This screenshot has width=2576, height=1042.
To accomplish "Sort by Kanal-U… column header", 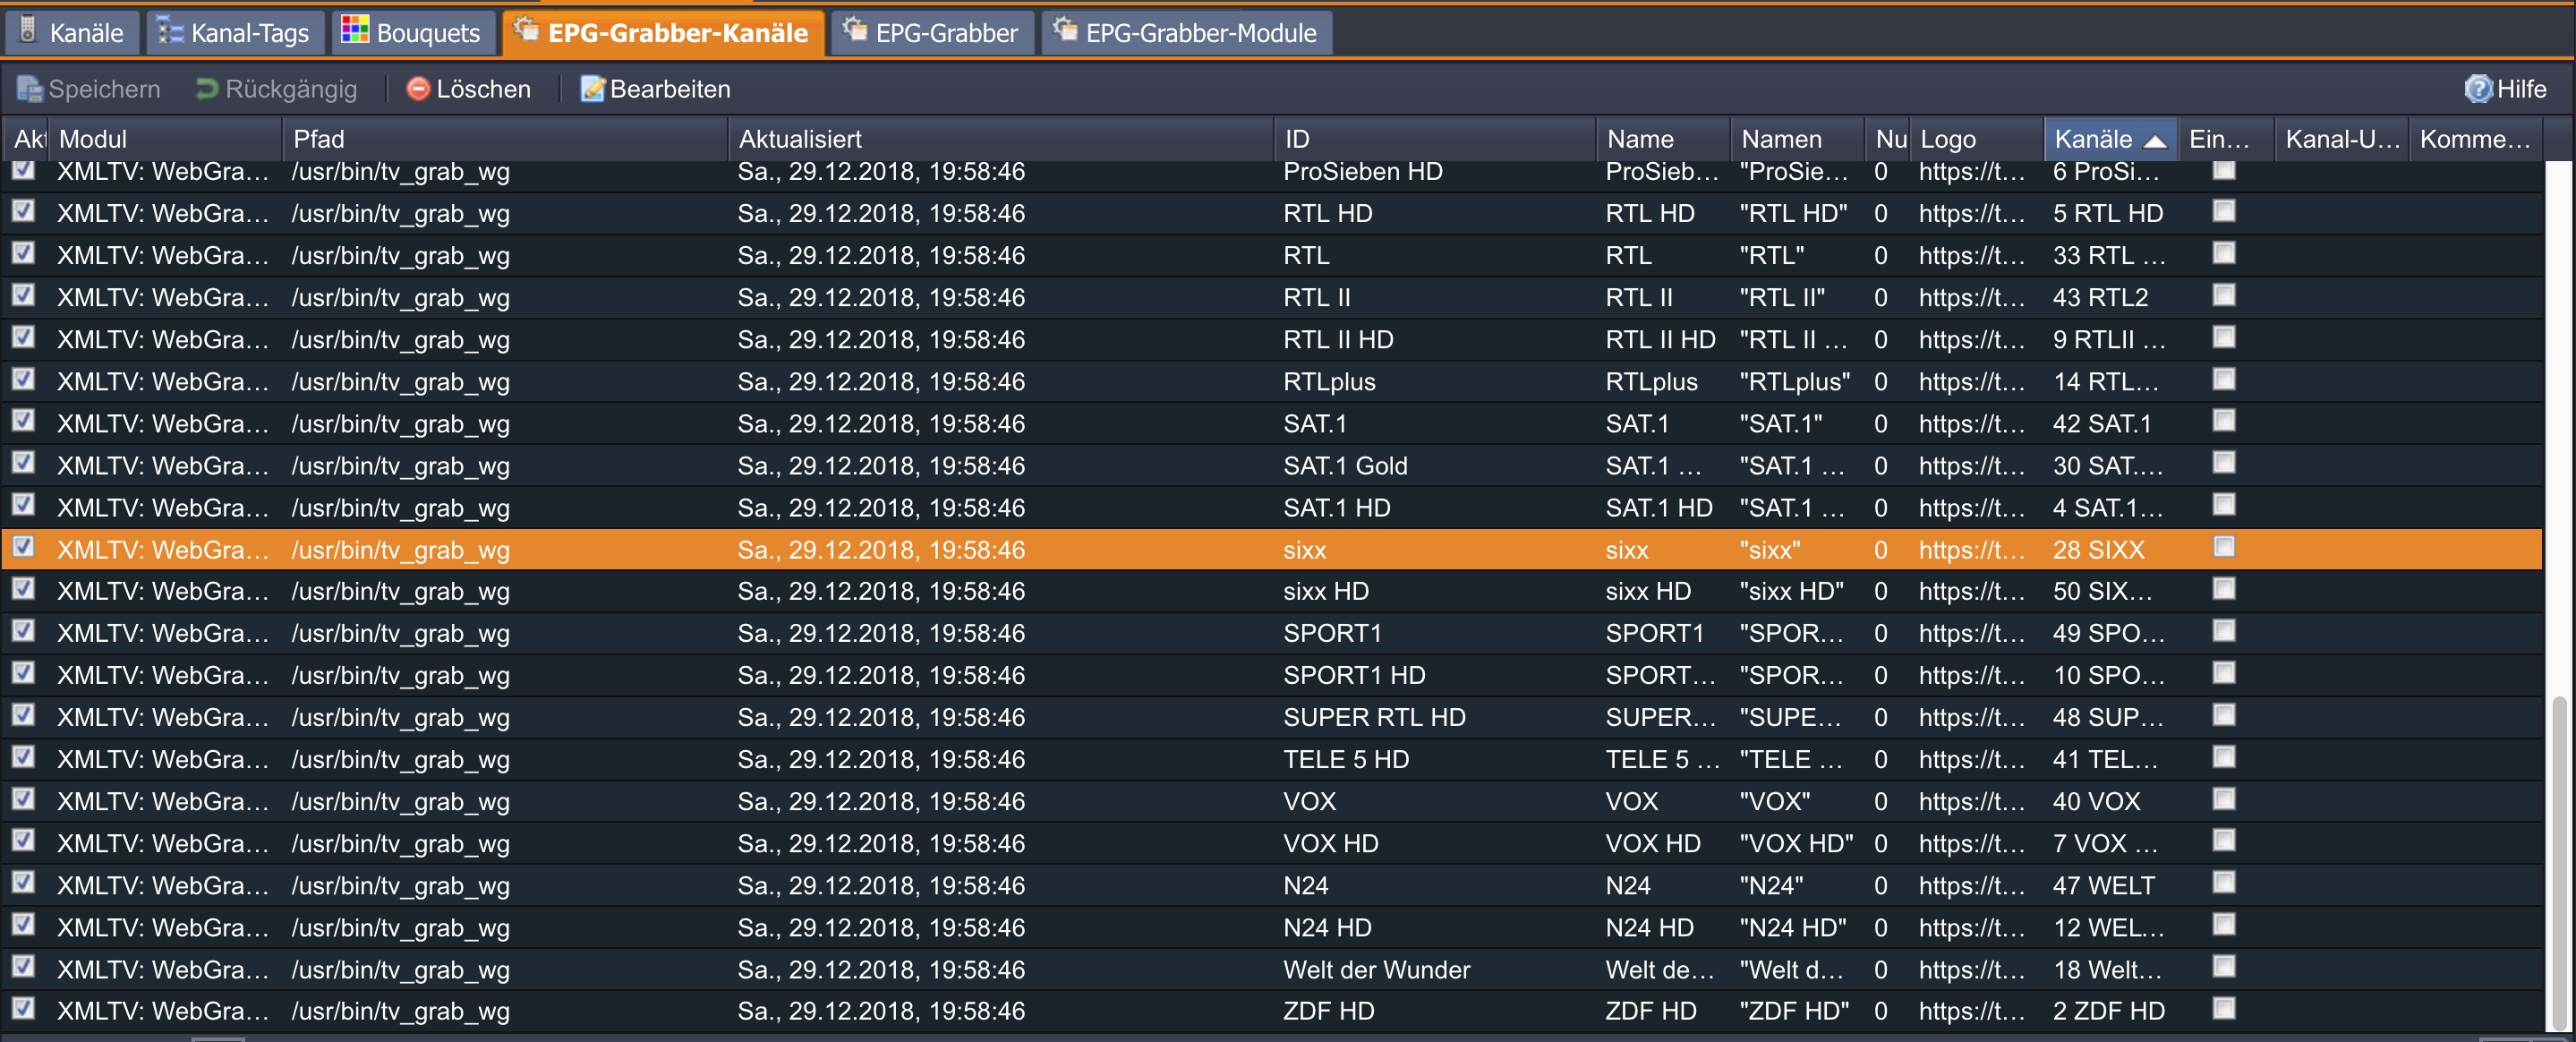I will [2342, 139].
